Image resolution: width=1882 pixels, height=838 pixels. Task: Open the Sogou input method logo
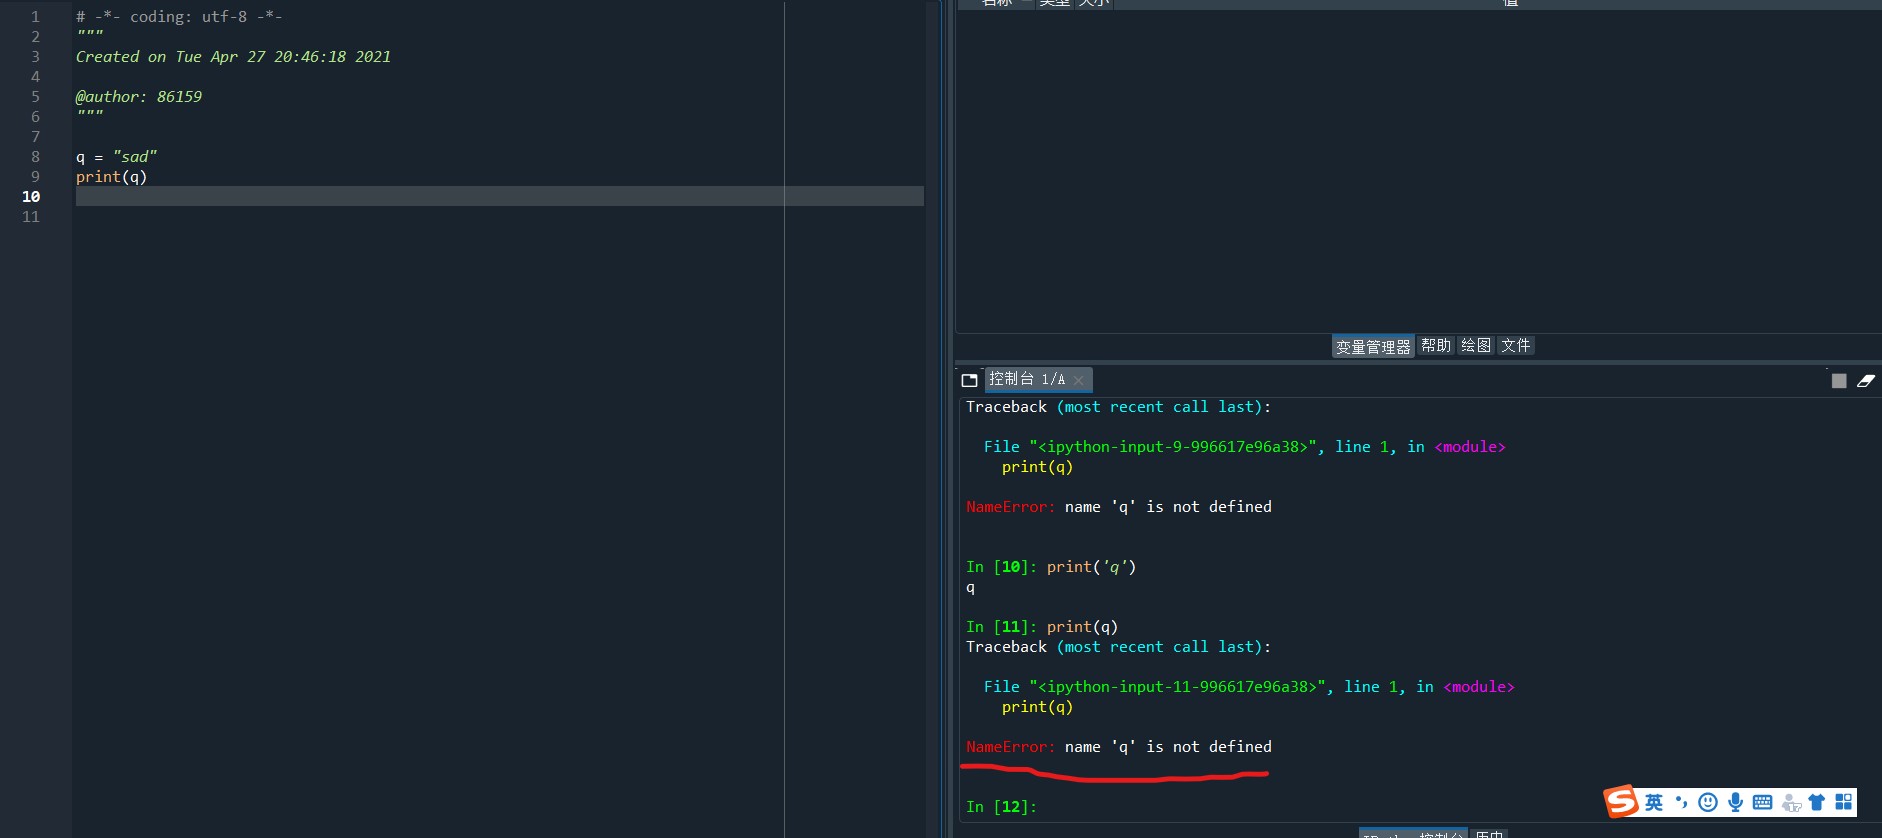pyautogui.click(x=1621, y=801)
